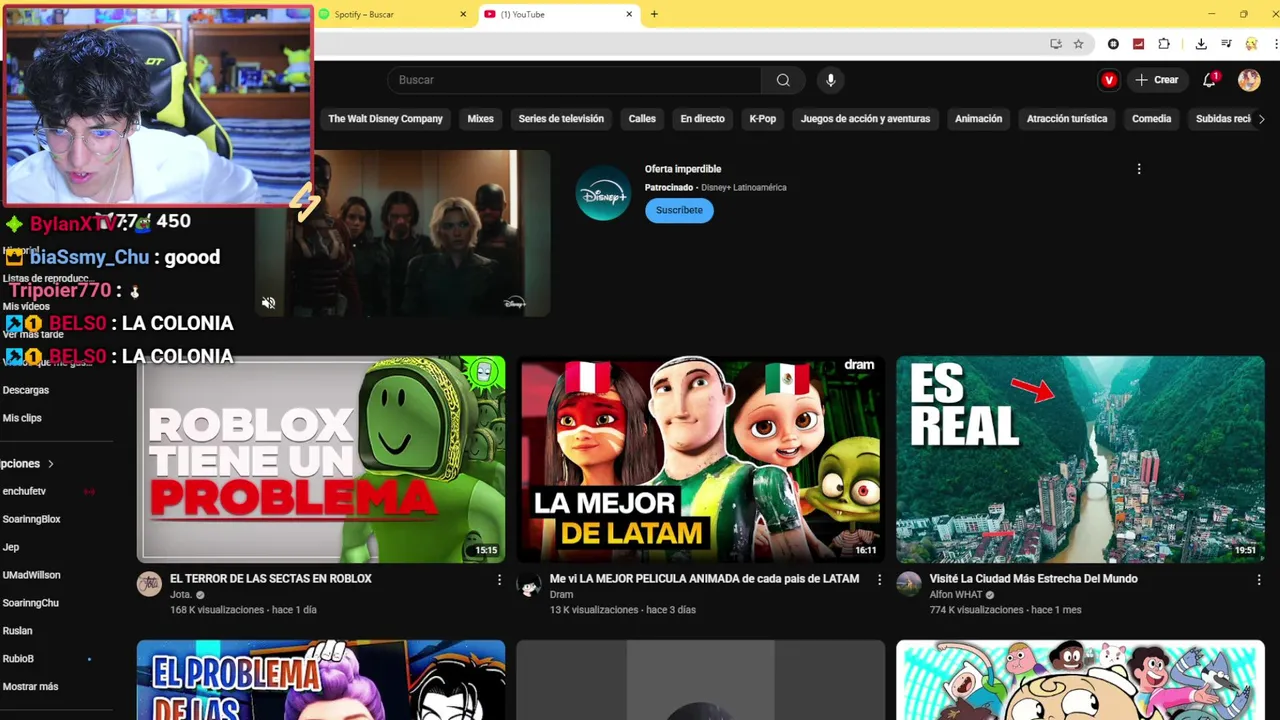
Task: Select the Comedia filter chip
Action: click(x=1151, y=119)
